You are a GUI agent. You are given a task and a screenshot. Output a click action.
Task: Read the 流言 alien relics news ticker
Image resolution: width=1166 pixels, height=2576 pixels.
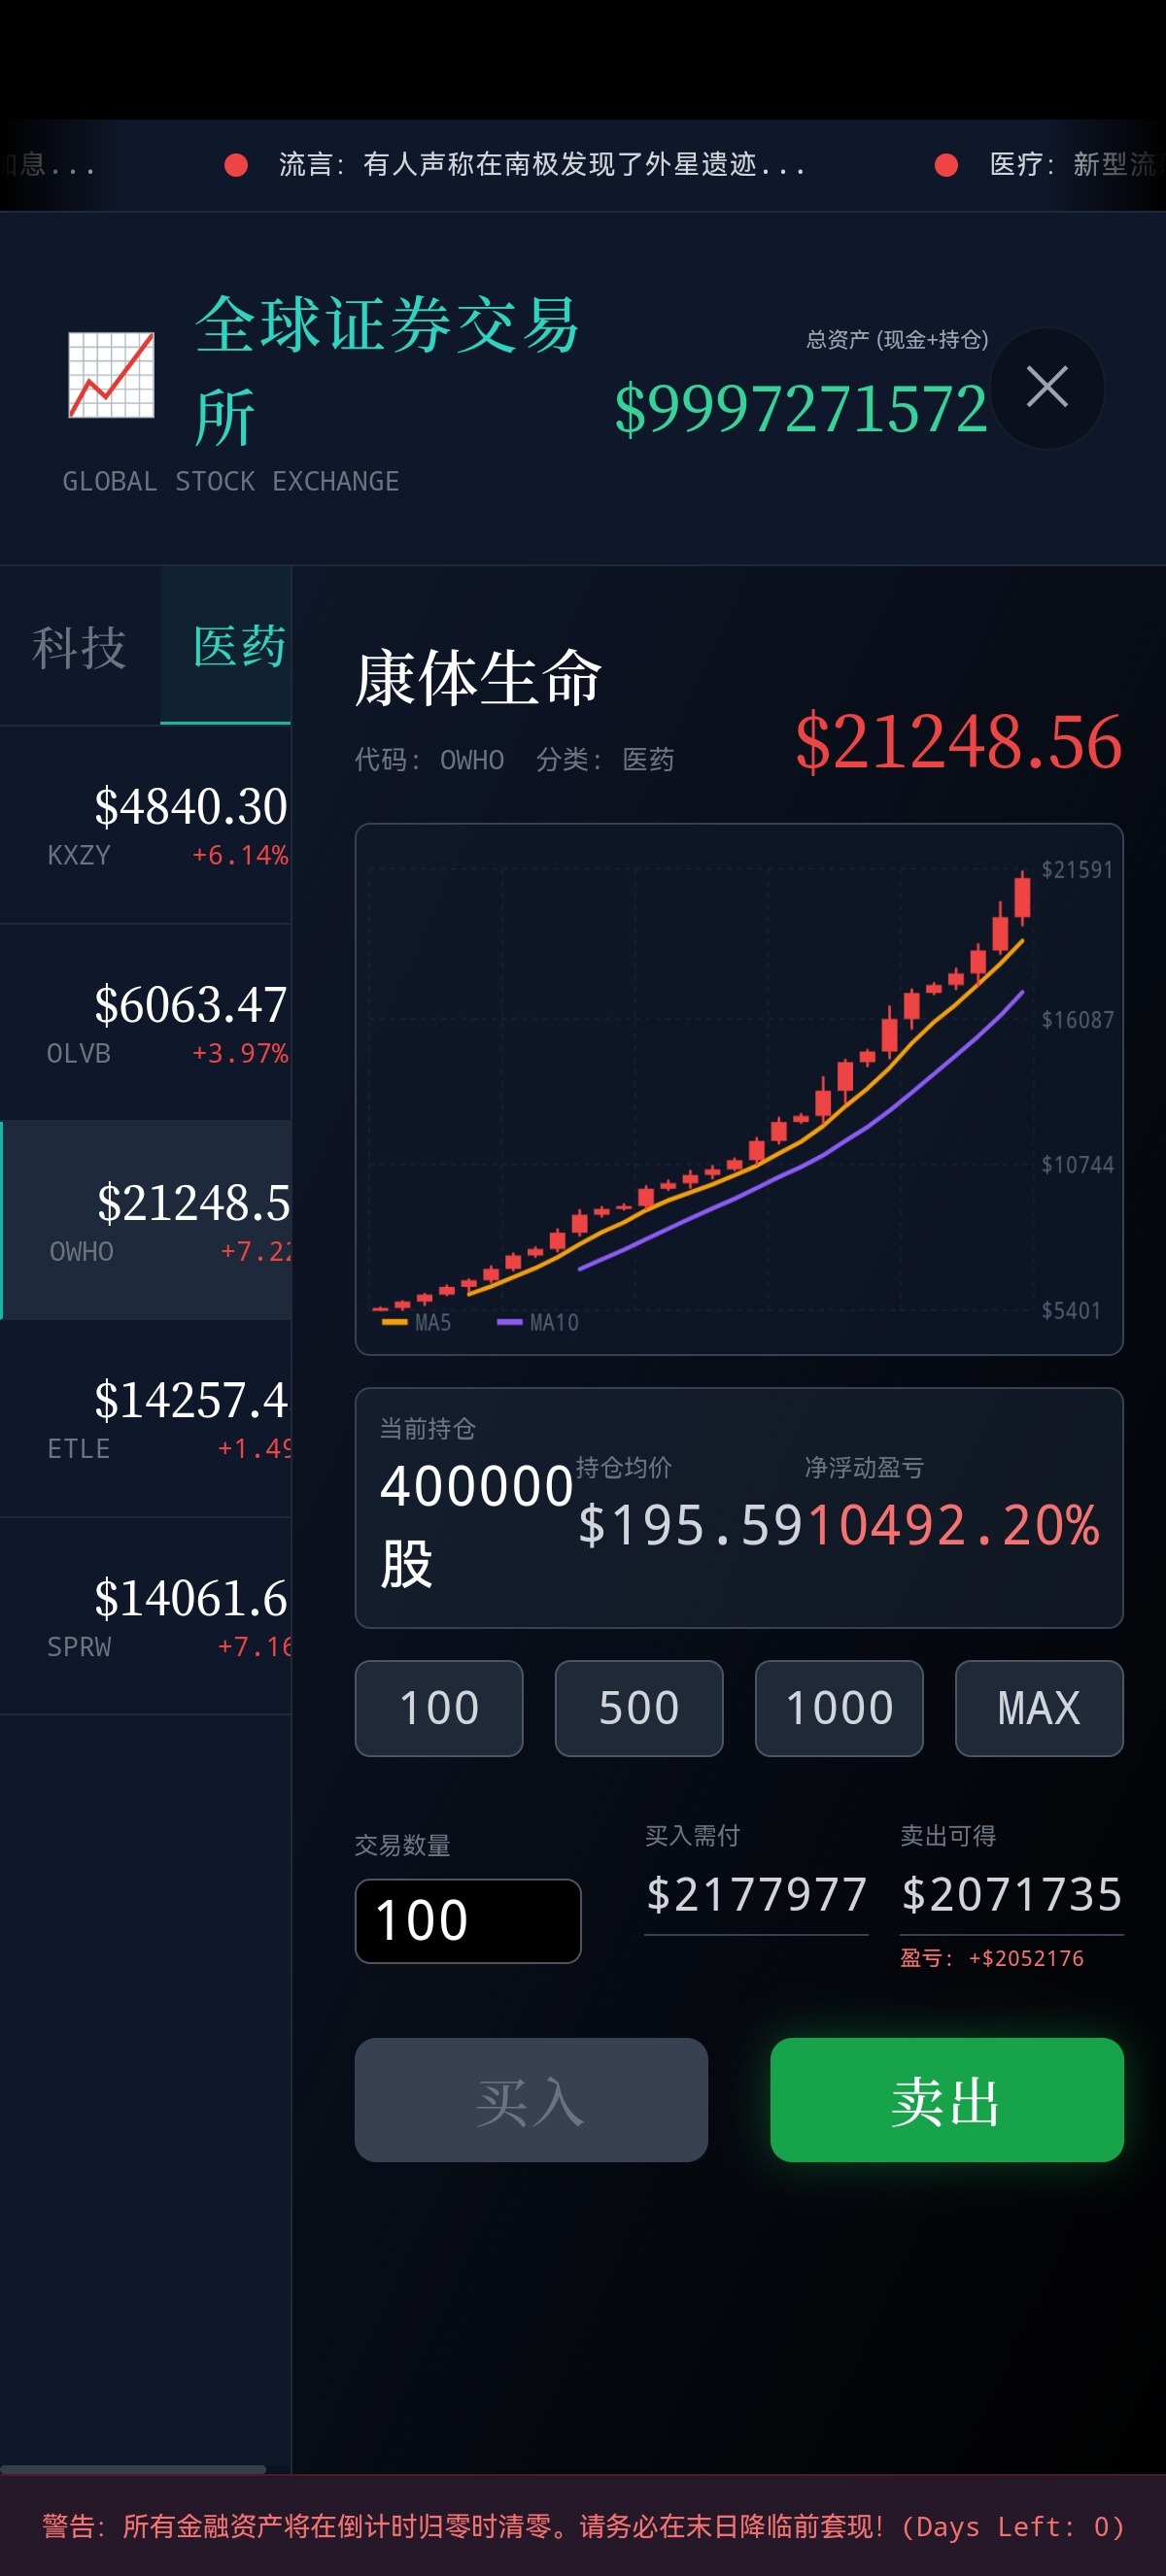click(541, 165)
